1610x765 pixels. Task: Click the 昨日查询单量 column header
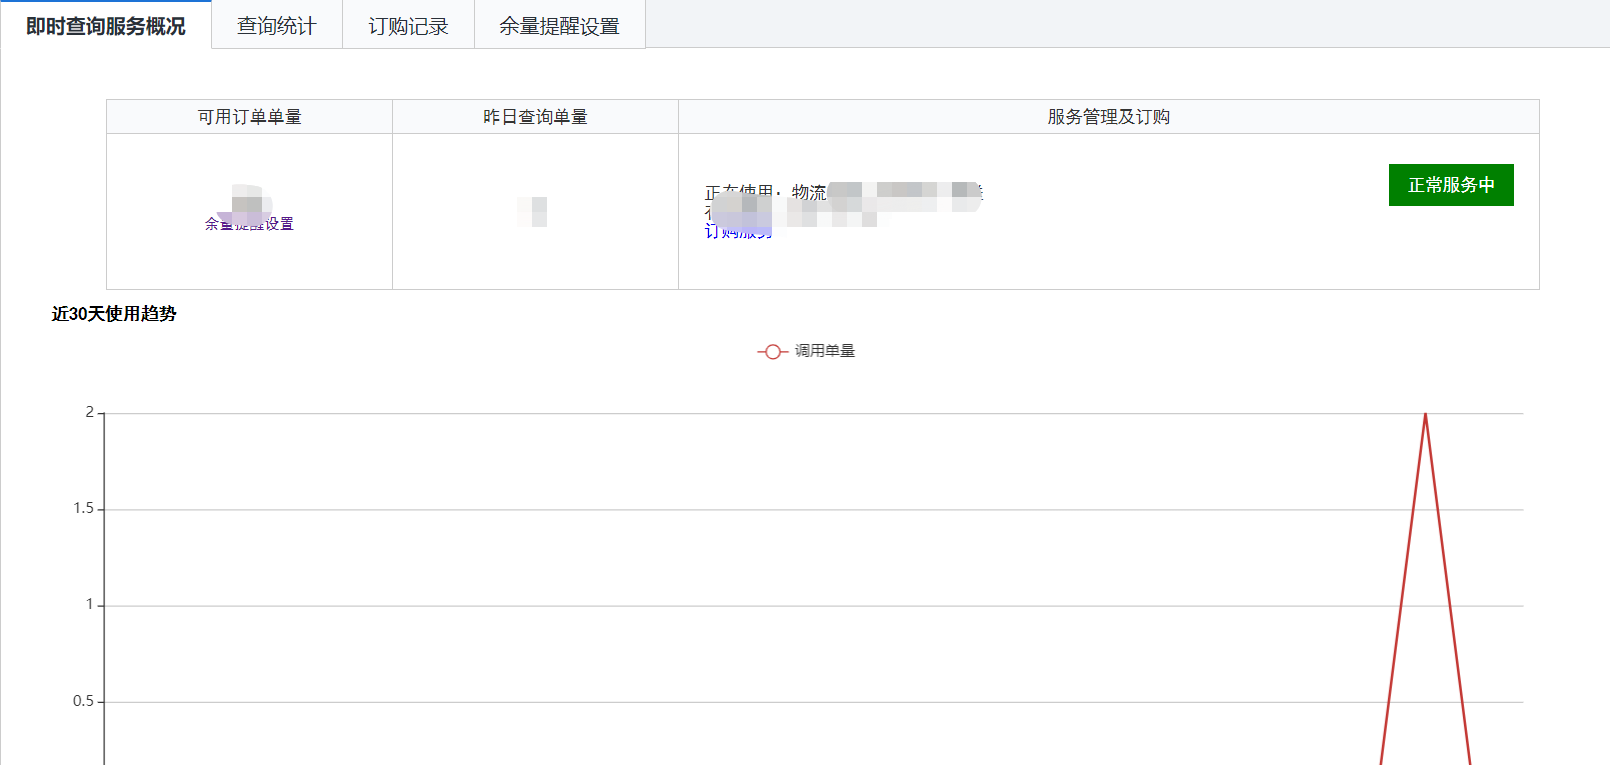(x=535, y=117)
